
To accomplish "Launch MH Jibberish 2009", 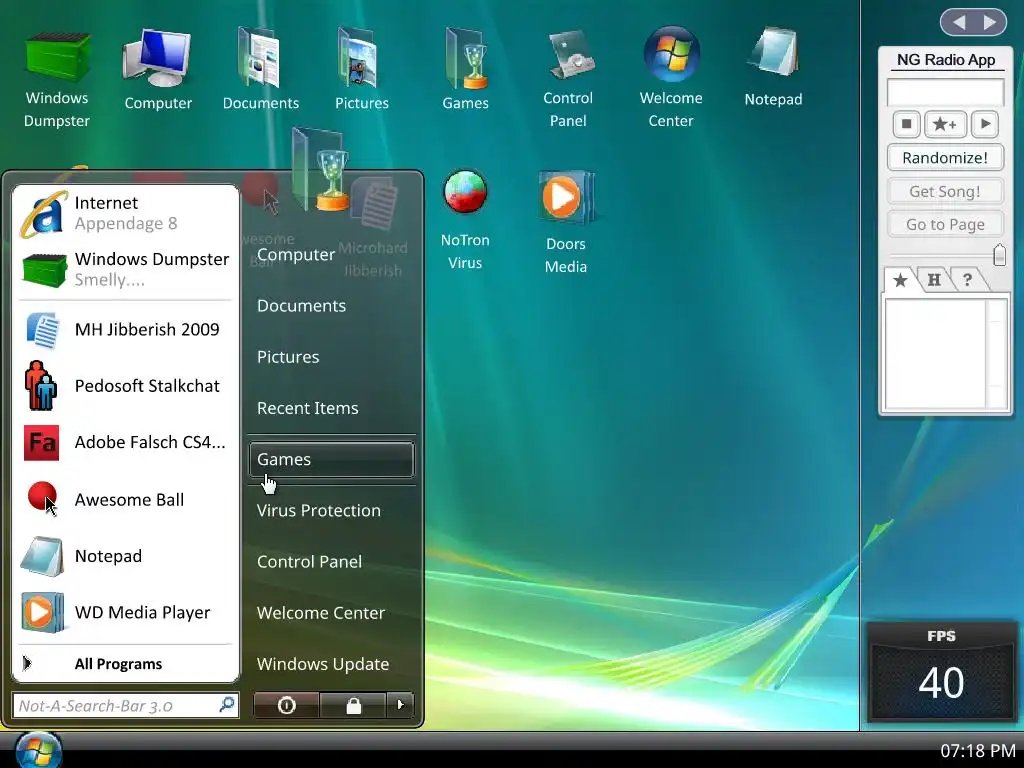I will pyautogui.click(x=125, y=329).
